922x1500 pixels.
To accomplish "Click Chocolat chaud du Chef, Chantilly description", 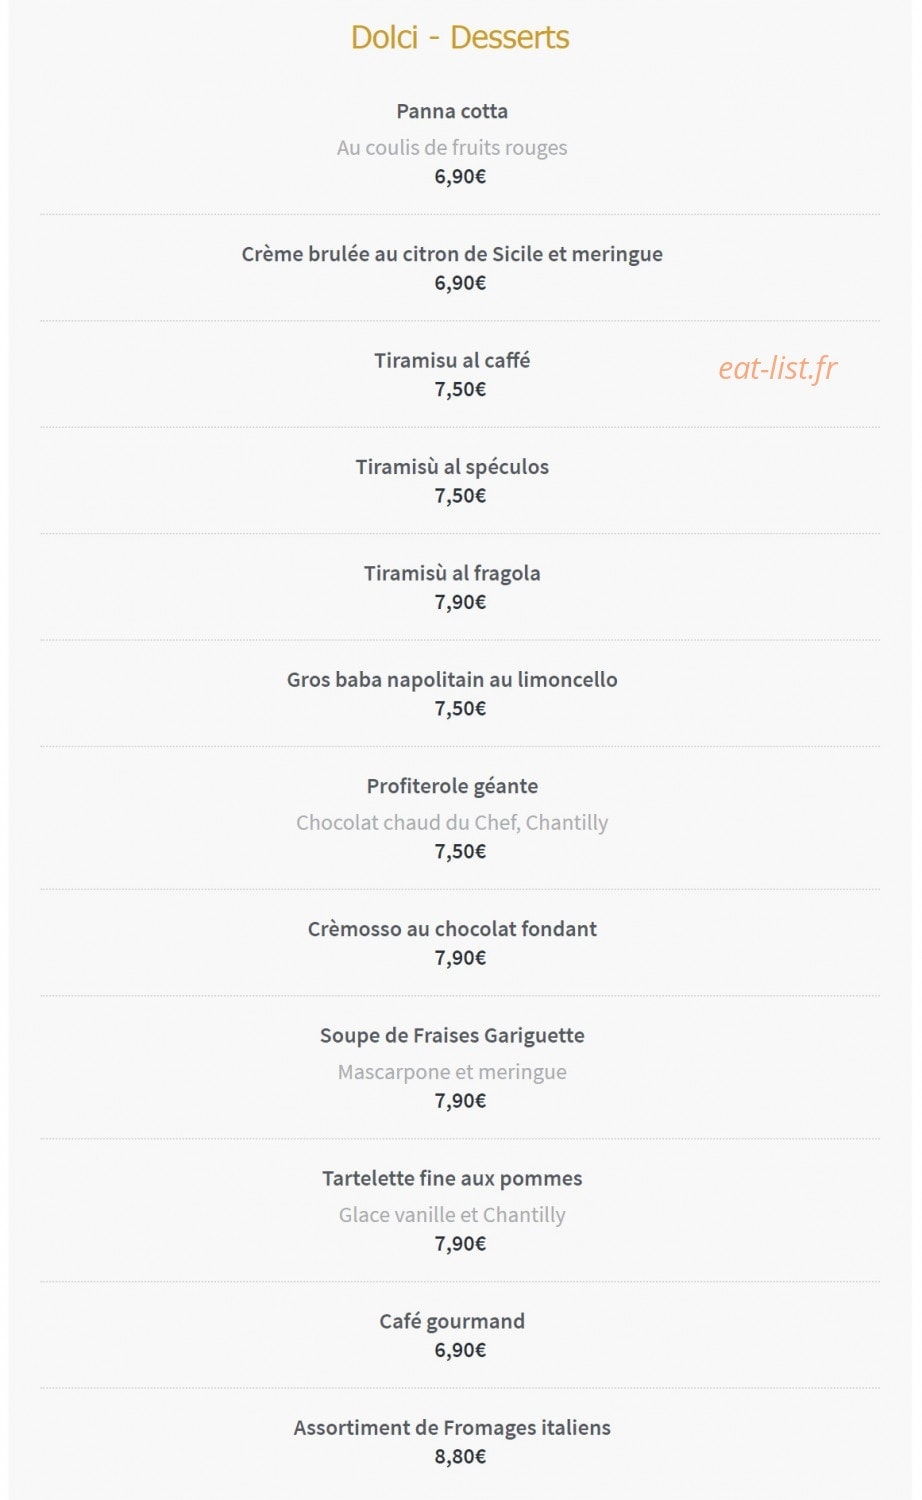I will coord(452,823).
